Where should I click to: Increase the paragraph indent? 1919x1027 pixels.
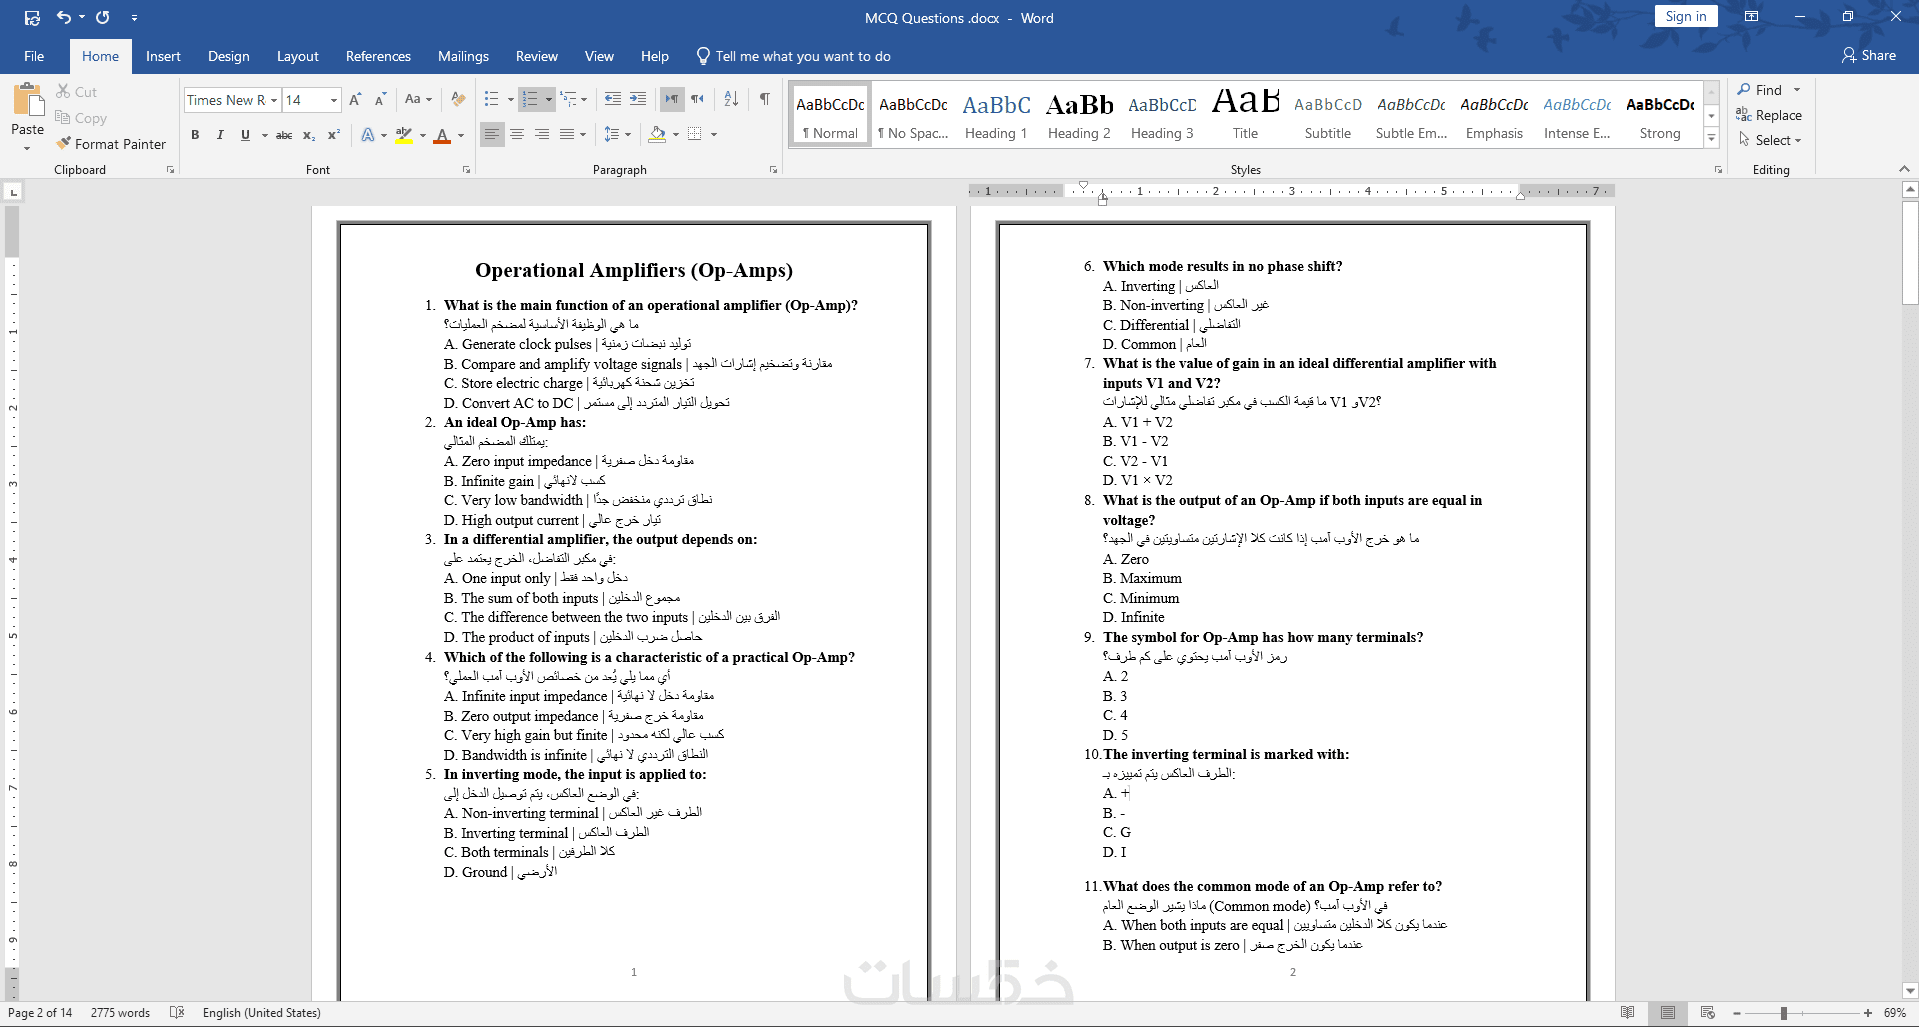coord(638,99)
